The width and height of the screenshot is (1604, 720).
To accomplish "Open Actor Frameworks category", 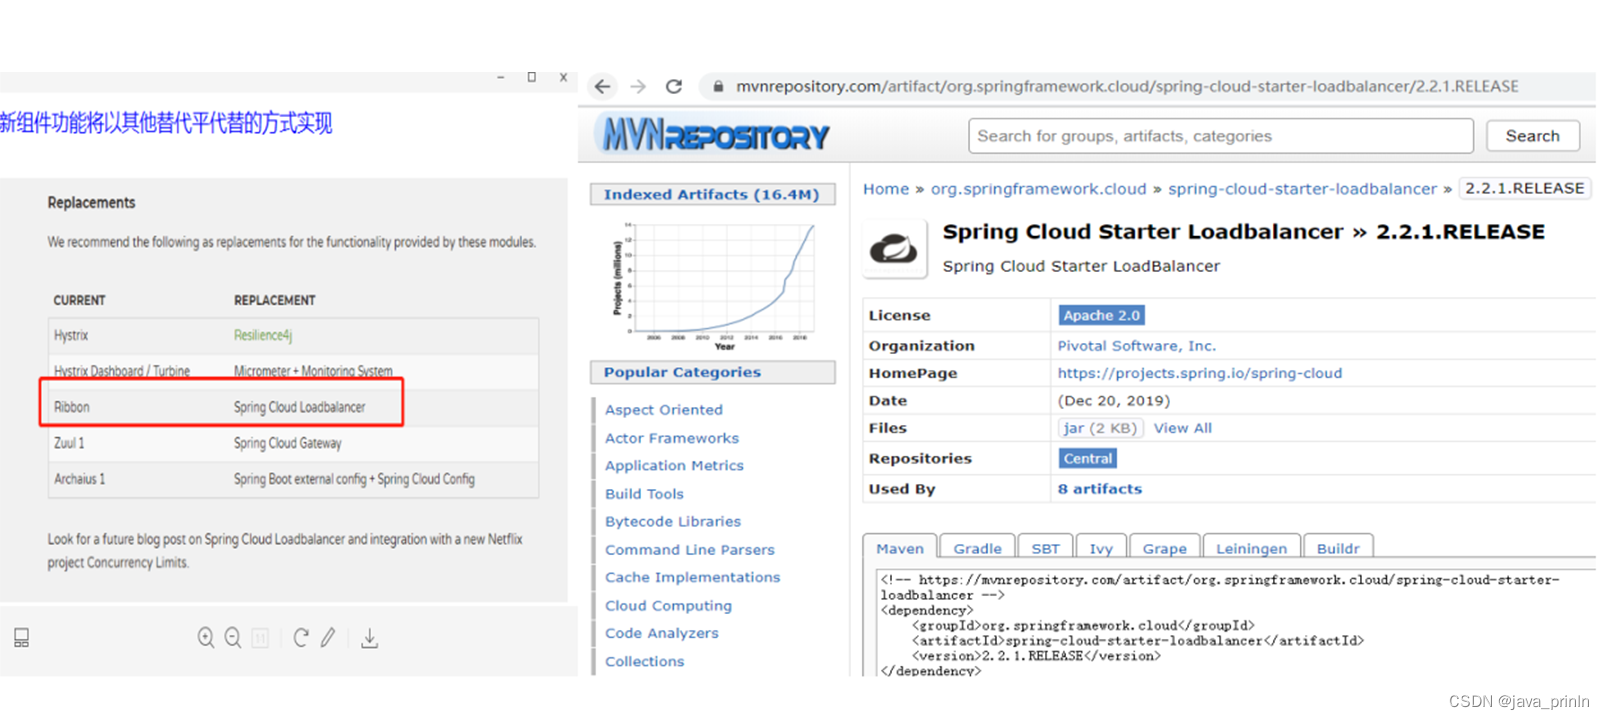I will (672, 438).
